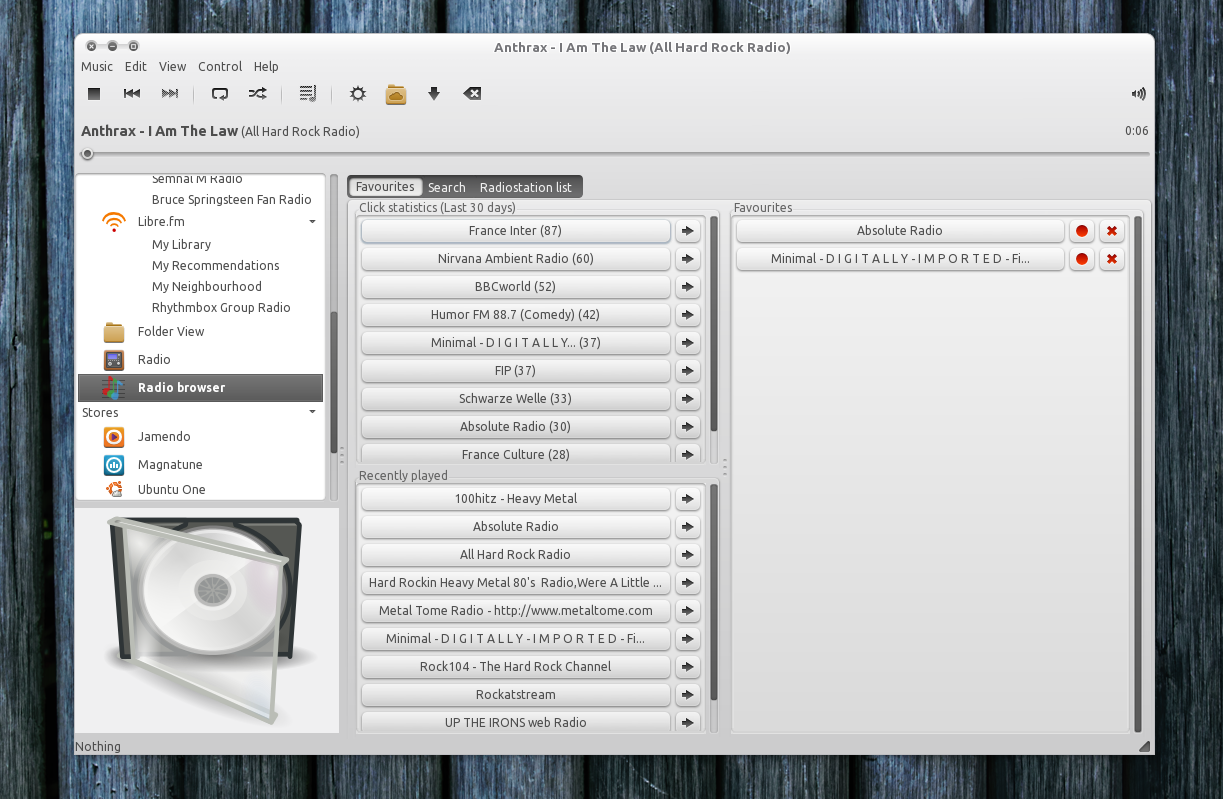The width and height of the screenshot is (1223, 799).
Task: Play Schwarze Welle (33) station
Action: pyautogui.click(x=515, y=399)
